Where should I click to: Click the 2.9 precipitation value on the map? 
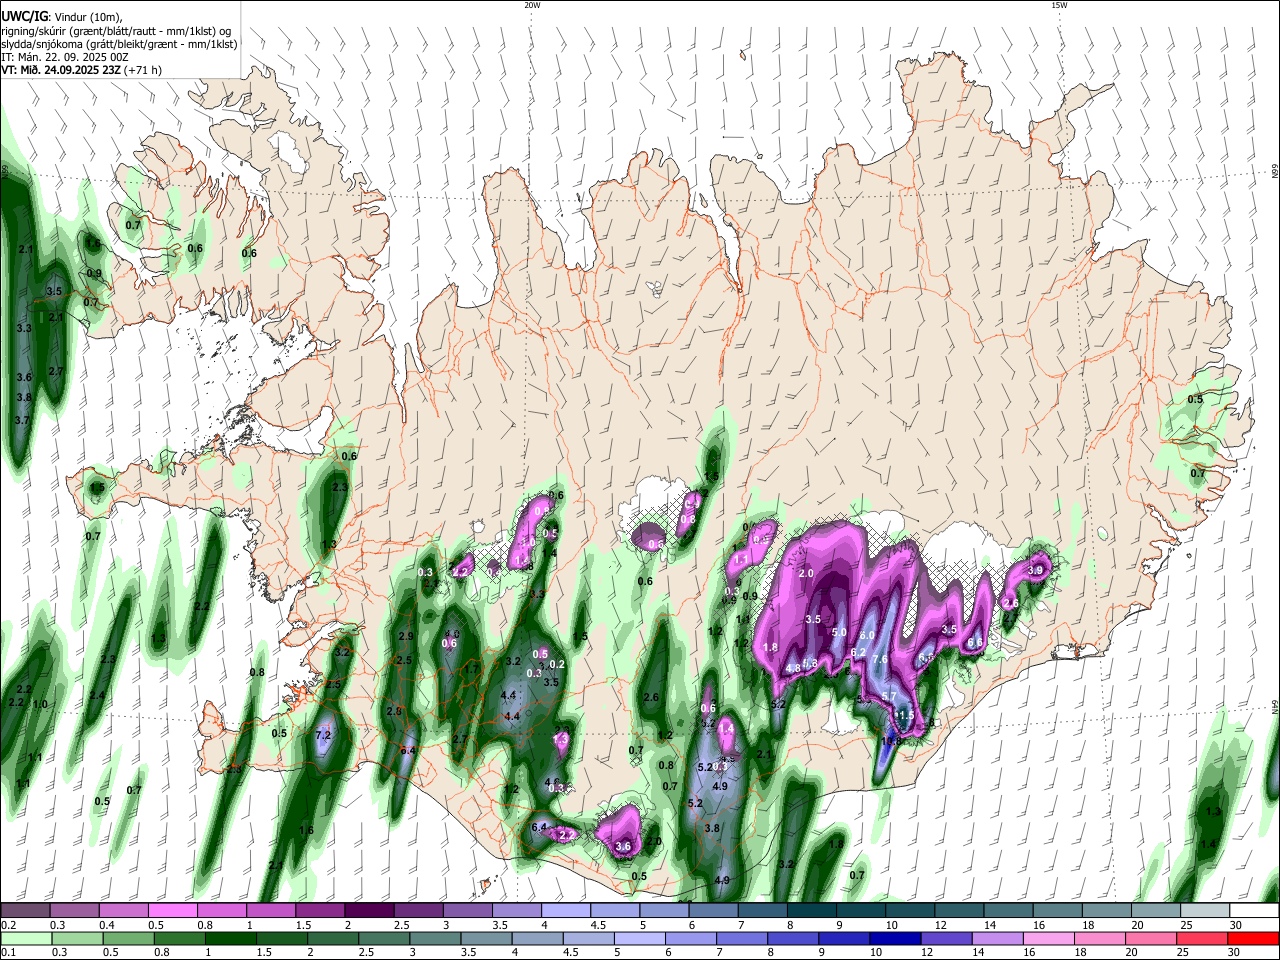(x=405, y=636)
